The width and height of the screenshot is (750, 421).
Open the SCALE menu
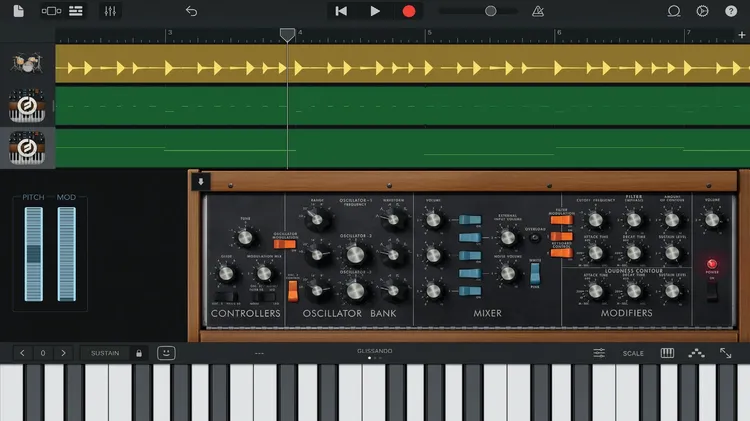tap(633, 353)
